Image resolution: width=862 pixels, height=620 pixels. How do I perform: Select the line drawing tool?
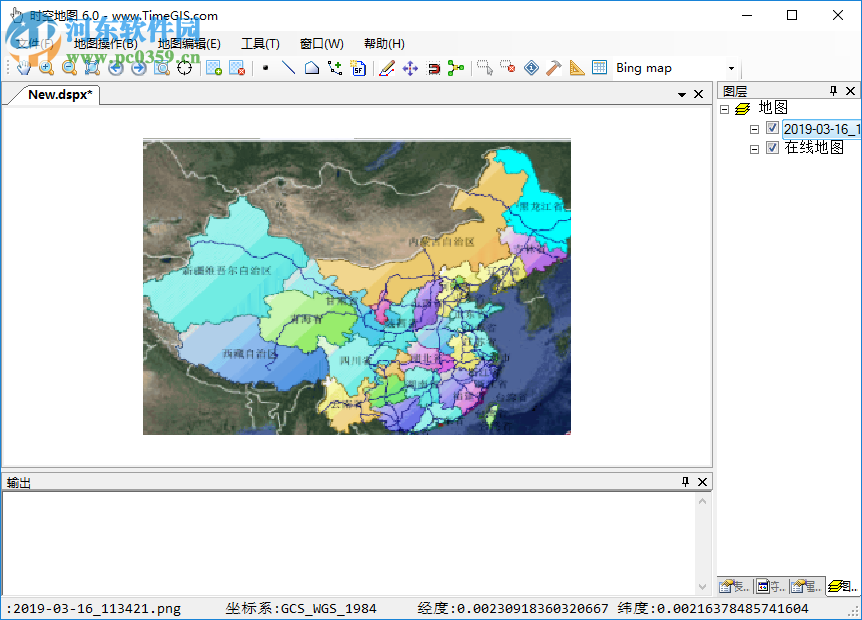pyautogui.click(x=287, y=67)
